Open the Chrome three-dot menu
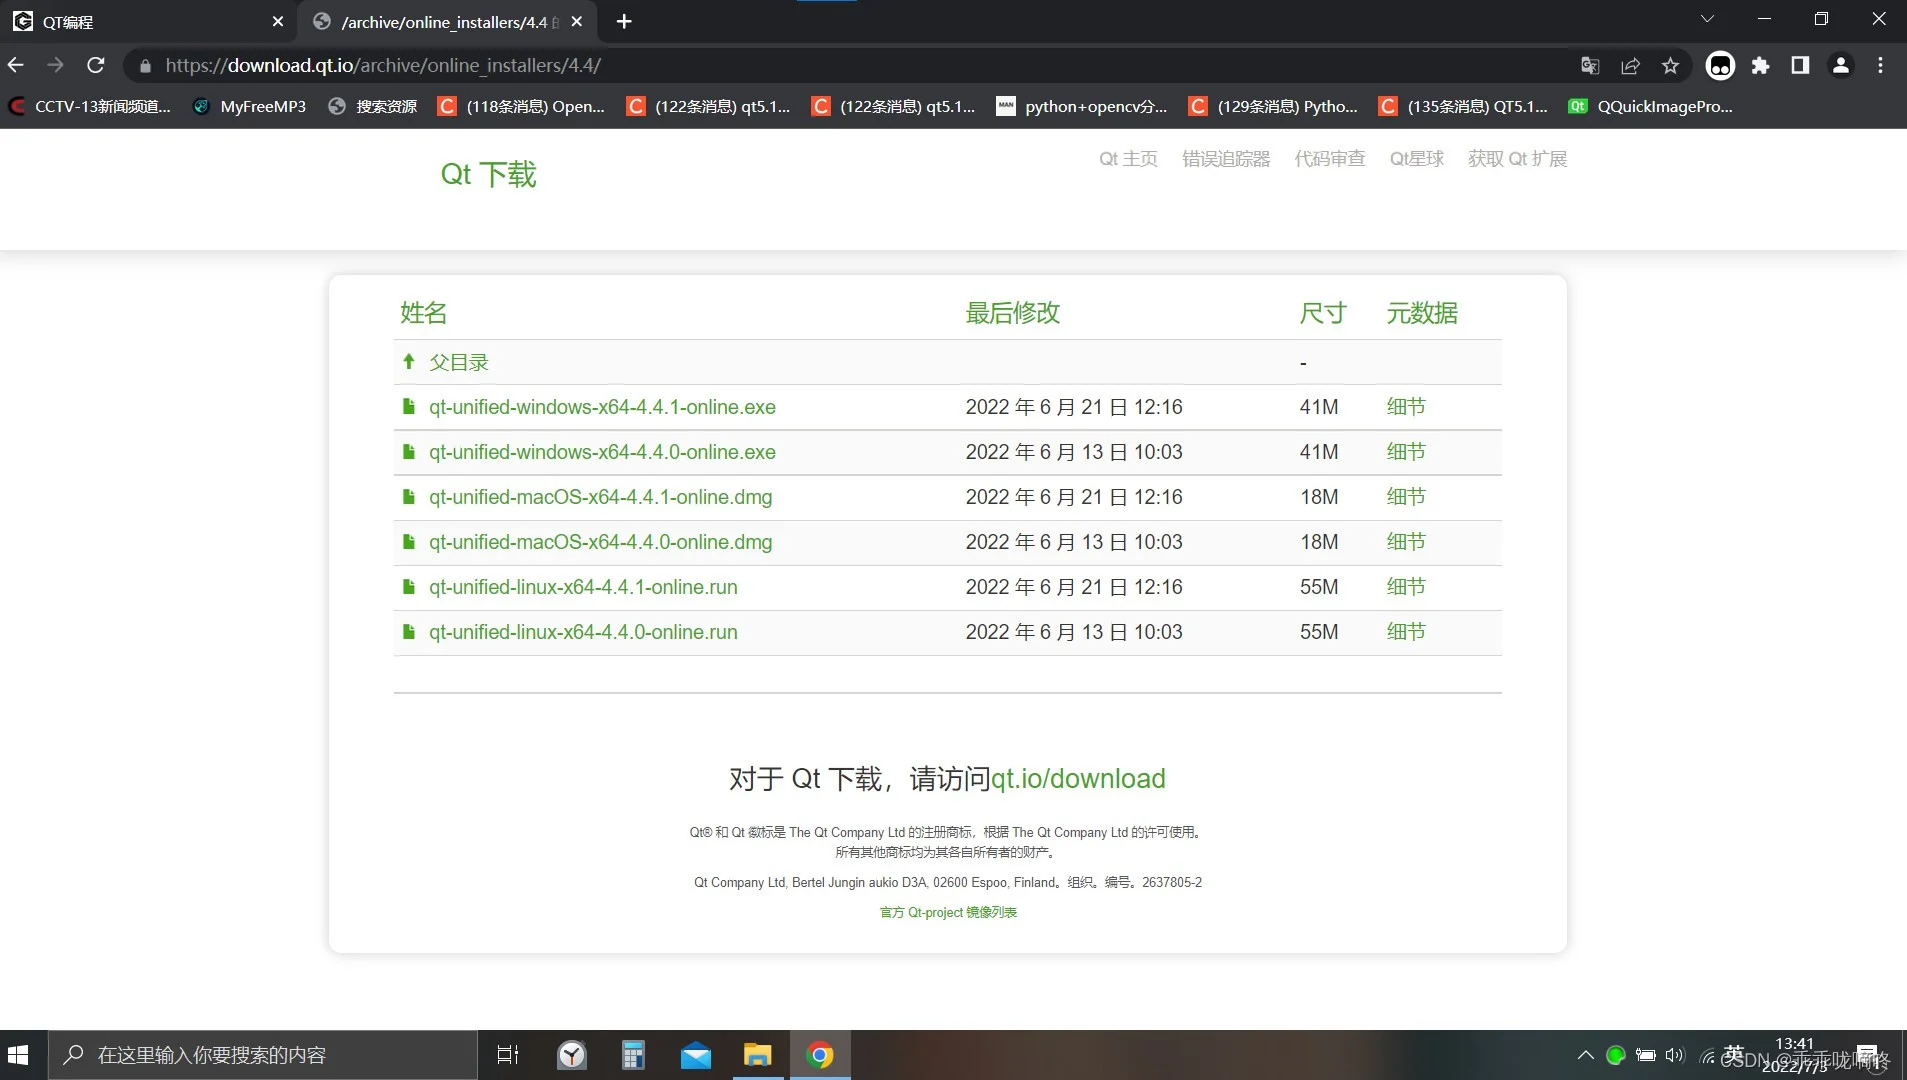 pyautogui.click(x=1880, y=65)
